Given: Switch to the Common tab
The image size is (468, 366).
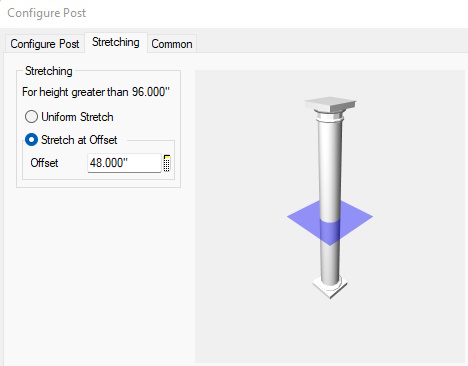Looking at the screenshot, I should [172, 44].
